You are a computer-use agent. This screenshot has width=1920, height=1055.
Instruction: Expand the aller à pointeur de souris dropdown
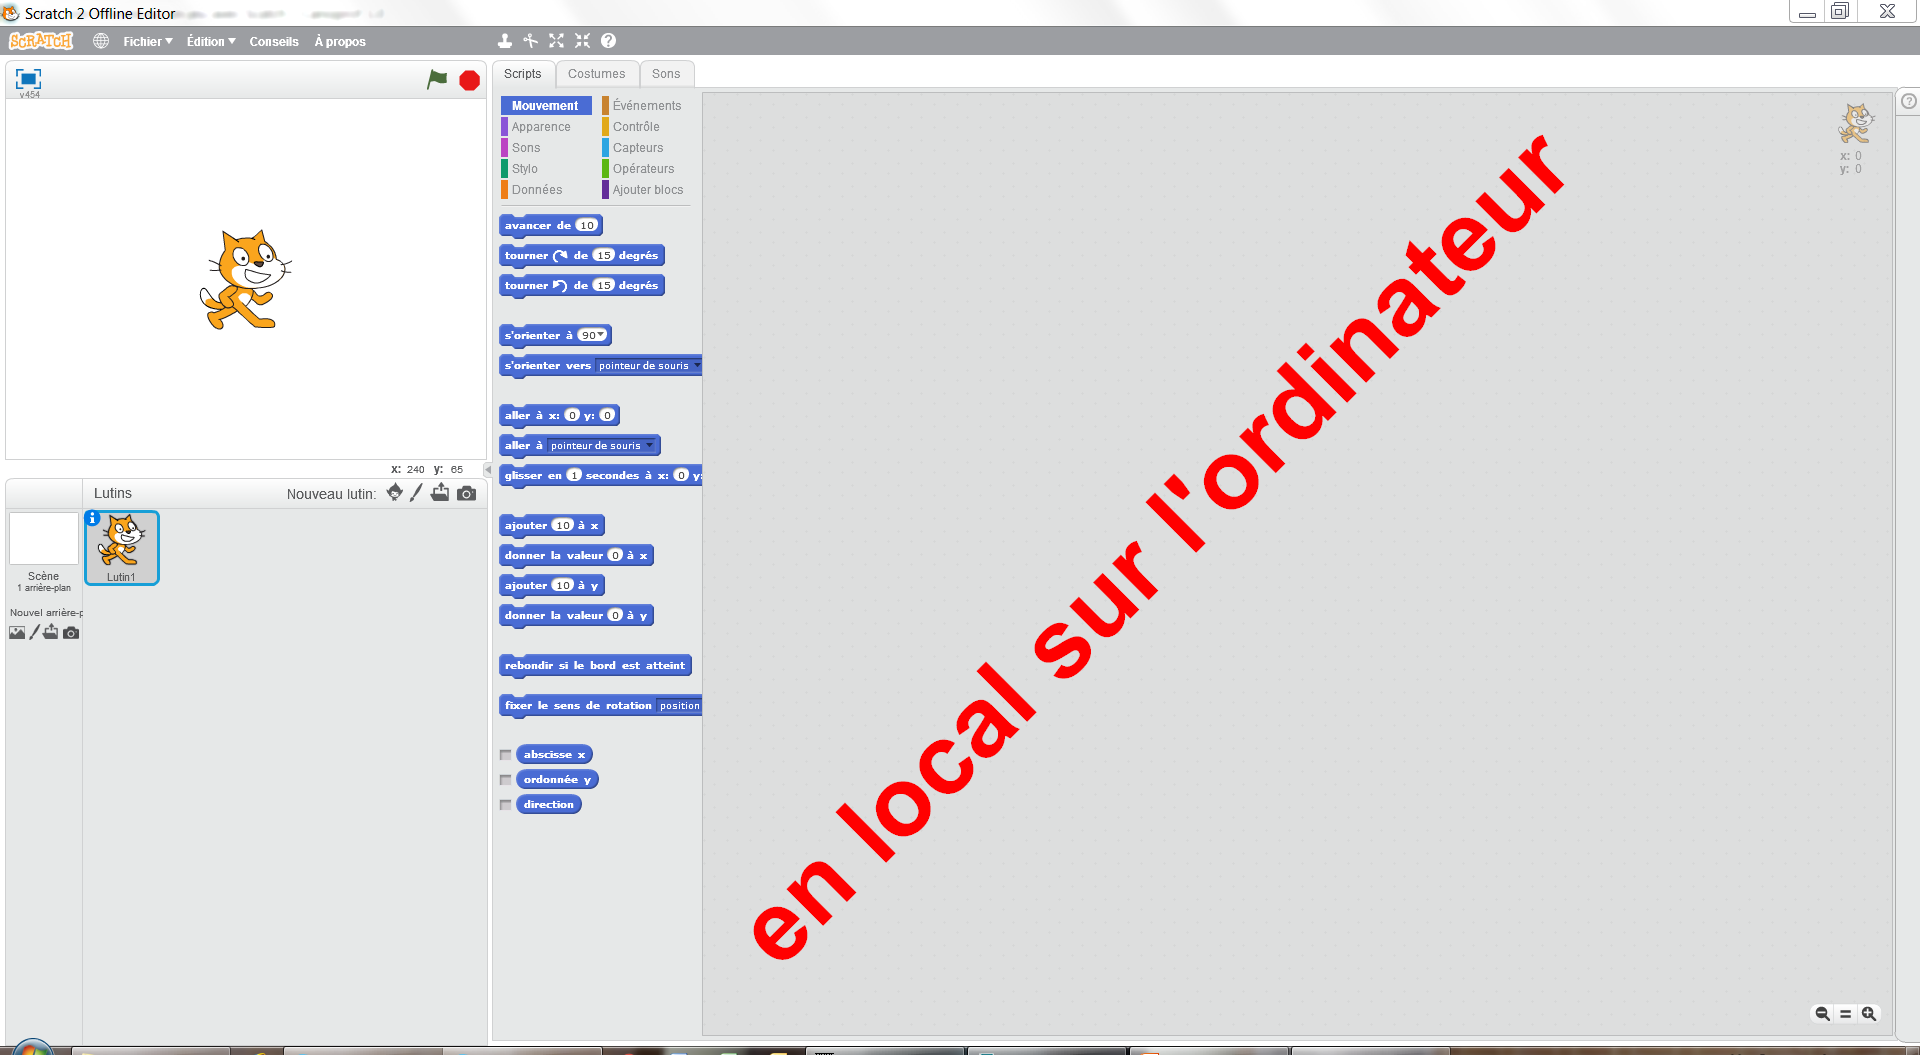pyautogui.click(x=649, y=446)
